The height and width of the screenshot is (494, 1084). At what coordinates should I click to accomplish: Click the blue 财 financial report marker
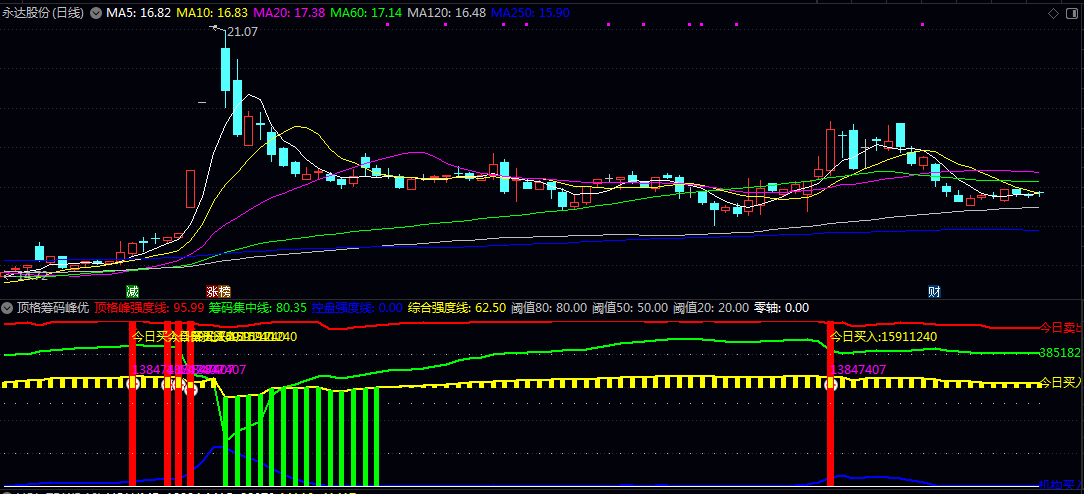pyautogui.click(x=934, y=291)
